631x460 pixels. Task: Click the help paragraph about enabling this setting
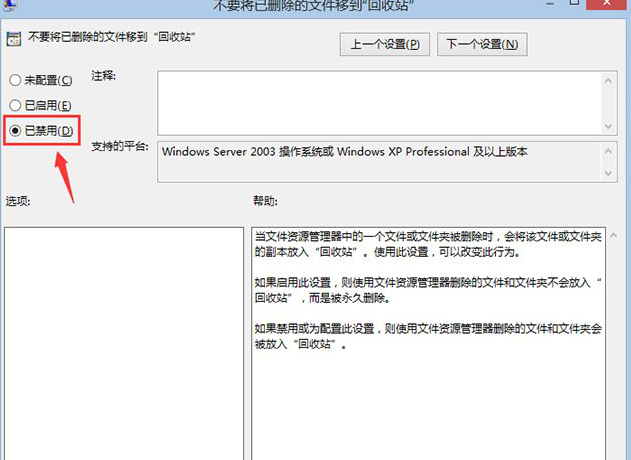click(x=429, y=289)
